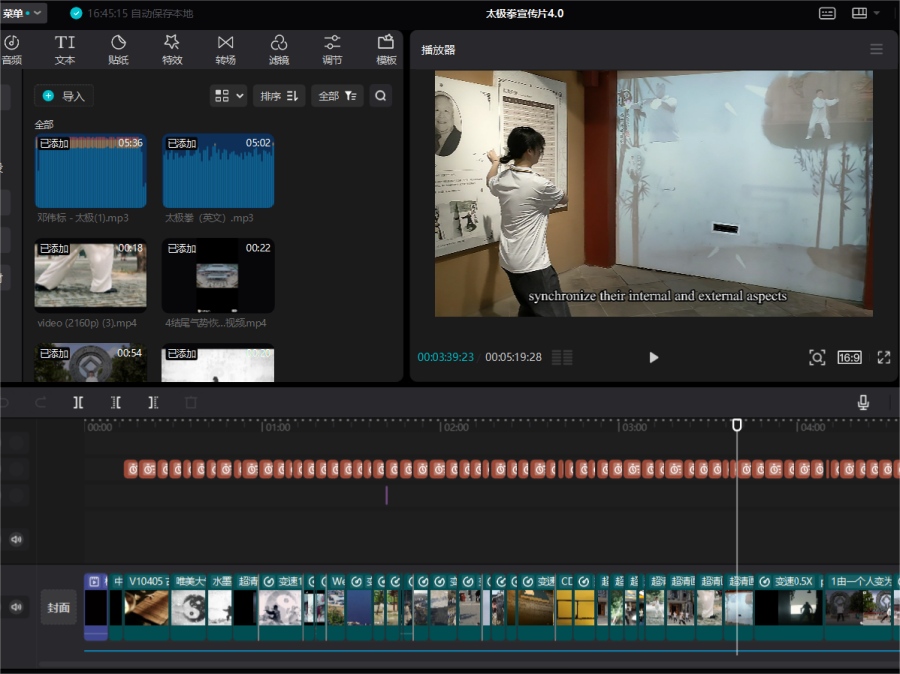Mute the main video track speaker toggle

[16, 607]
